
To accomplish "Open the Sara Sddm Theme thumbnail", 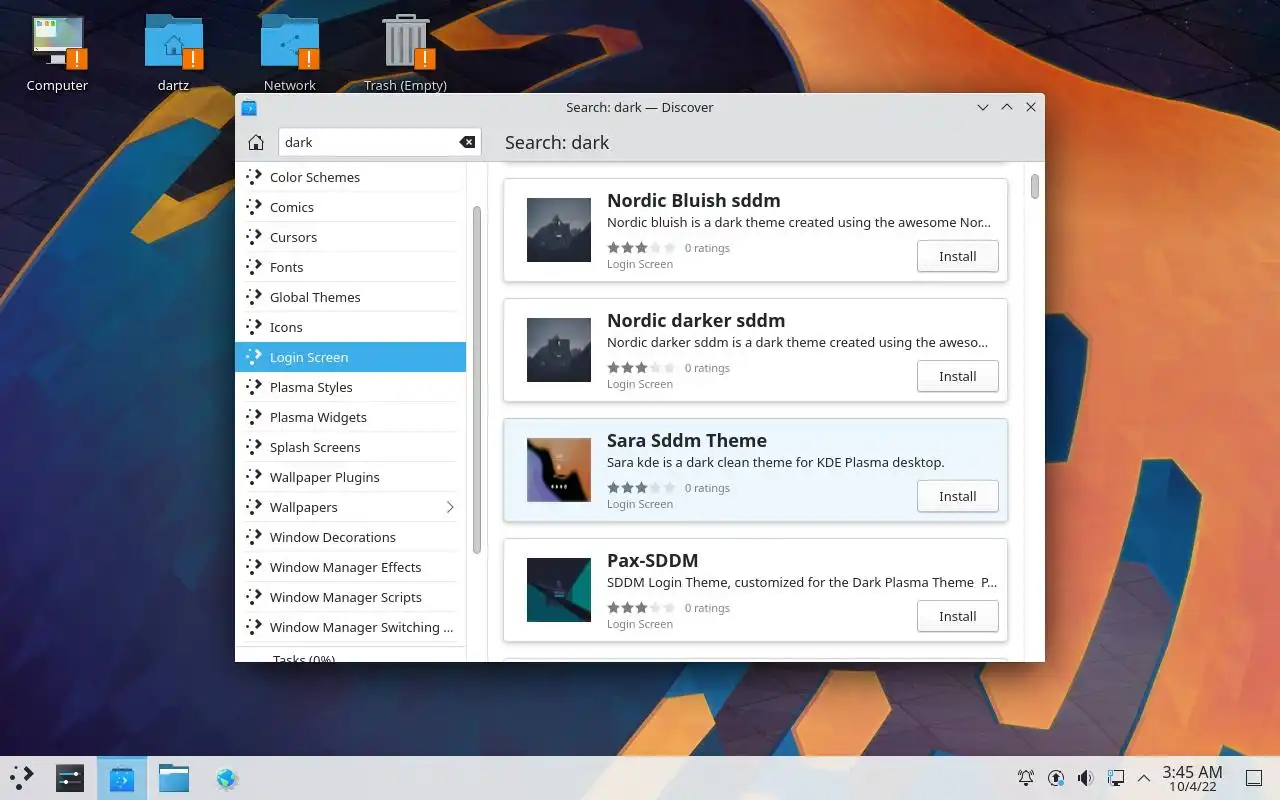I will click(x=559, y=470).
